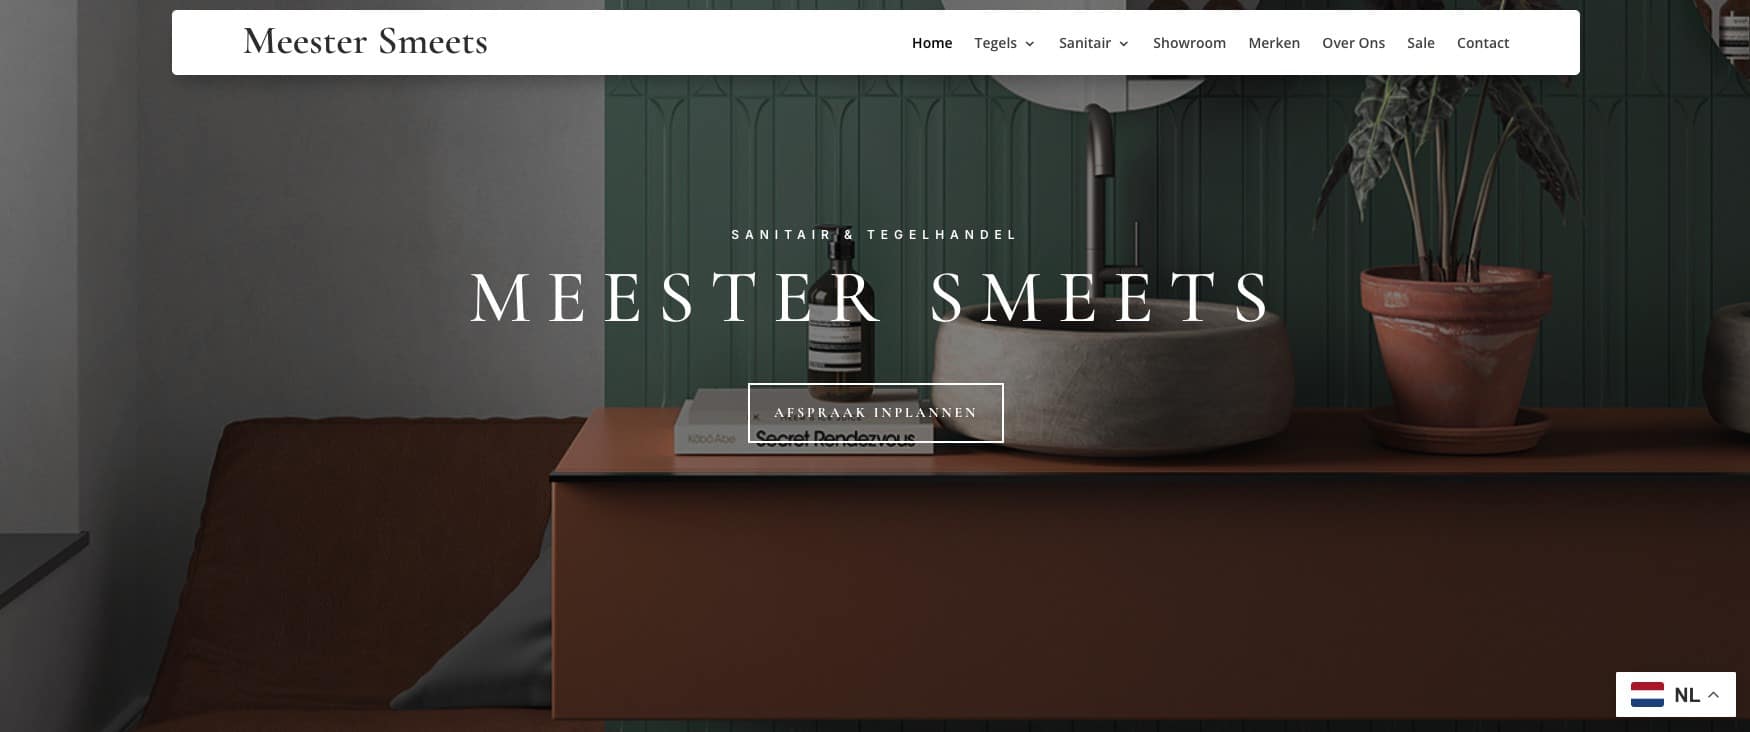This screenshot has height=732, width=1750.
Task: Open the Sanitair navigation link
Action: click(x=1085, y=43)
